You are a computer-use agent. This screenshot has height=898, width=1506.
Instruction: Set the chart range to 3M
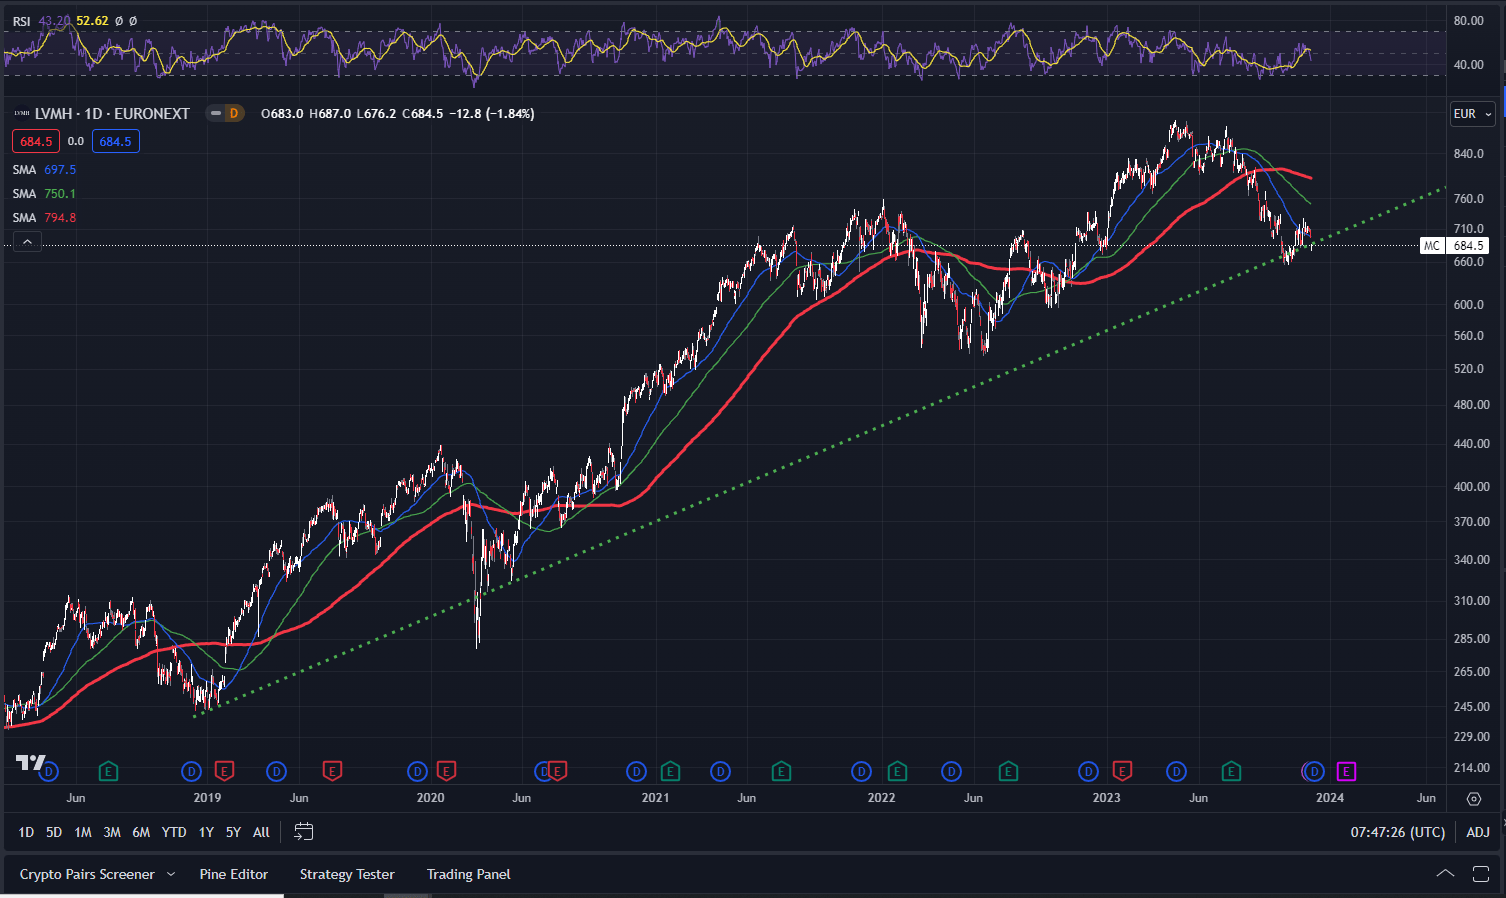pyautogui.click(x=112, y=832)
